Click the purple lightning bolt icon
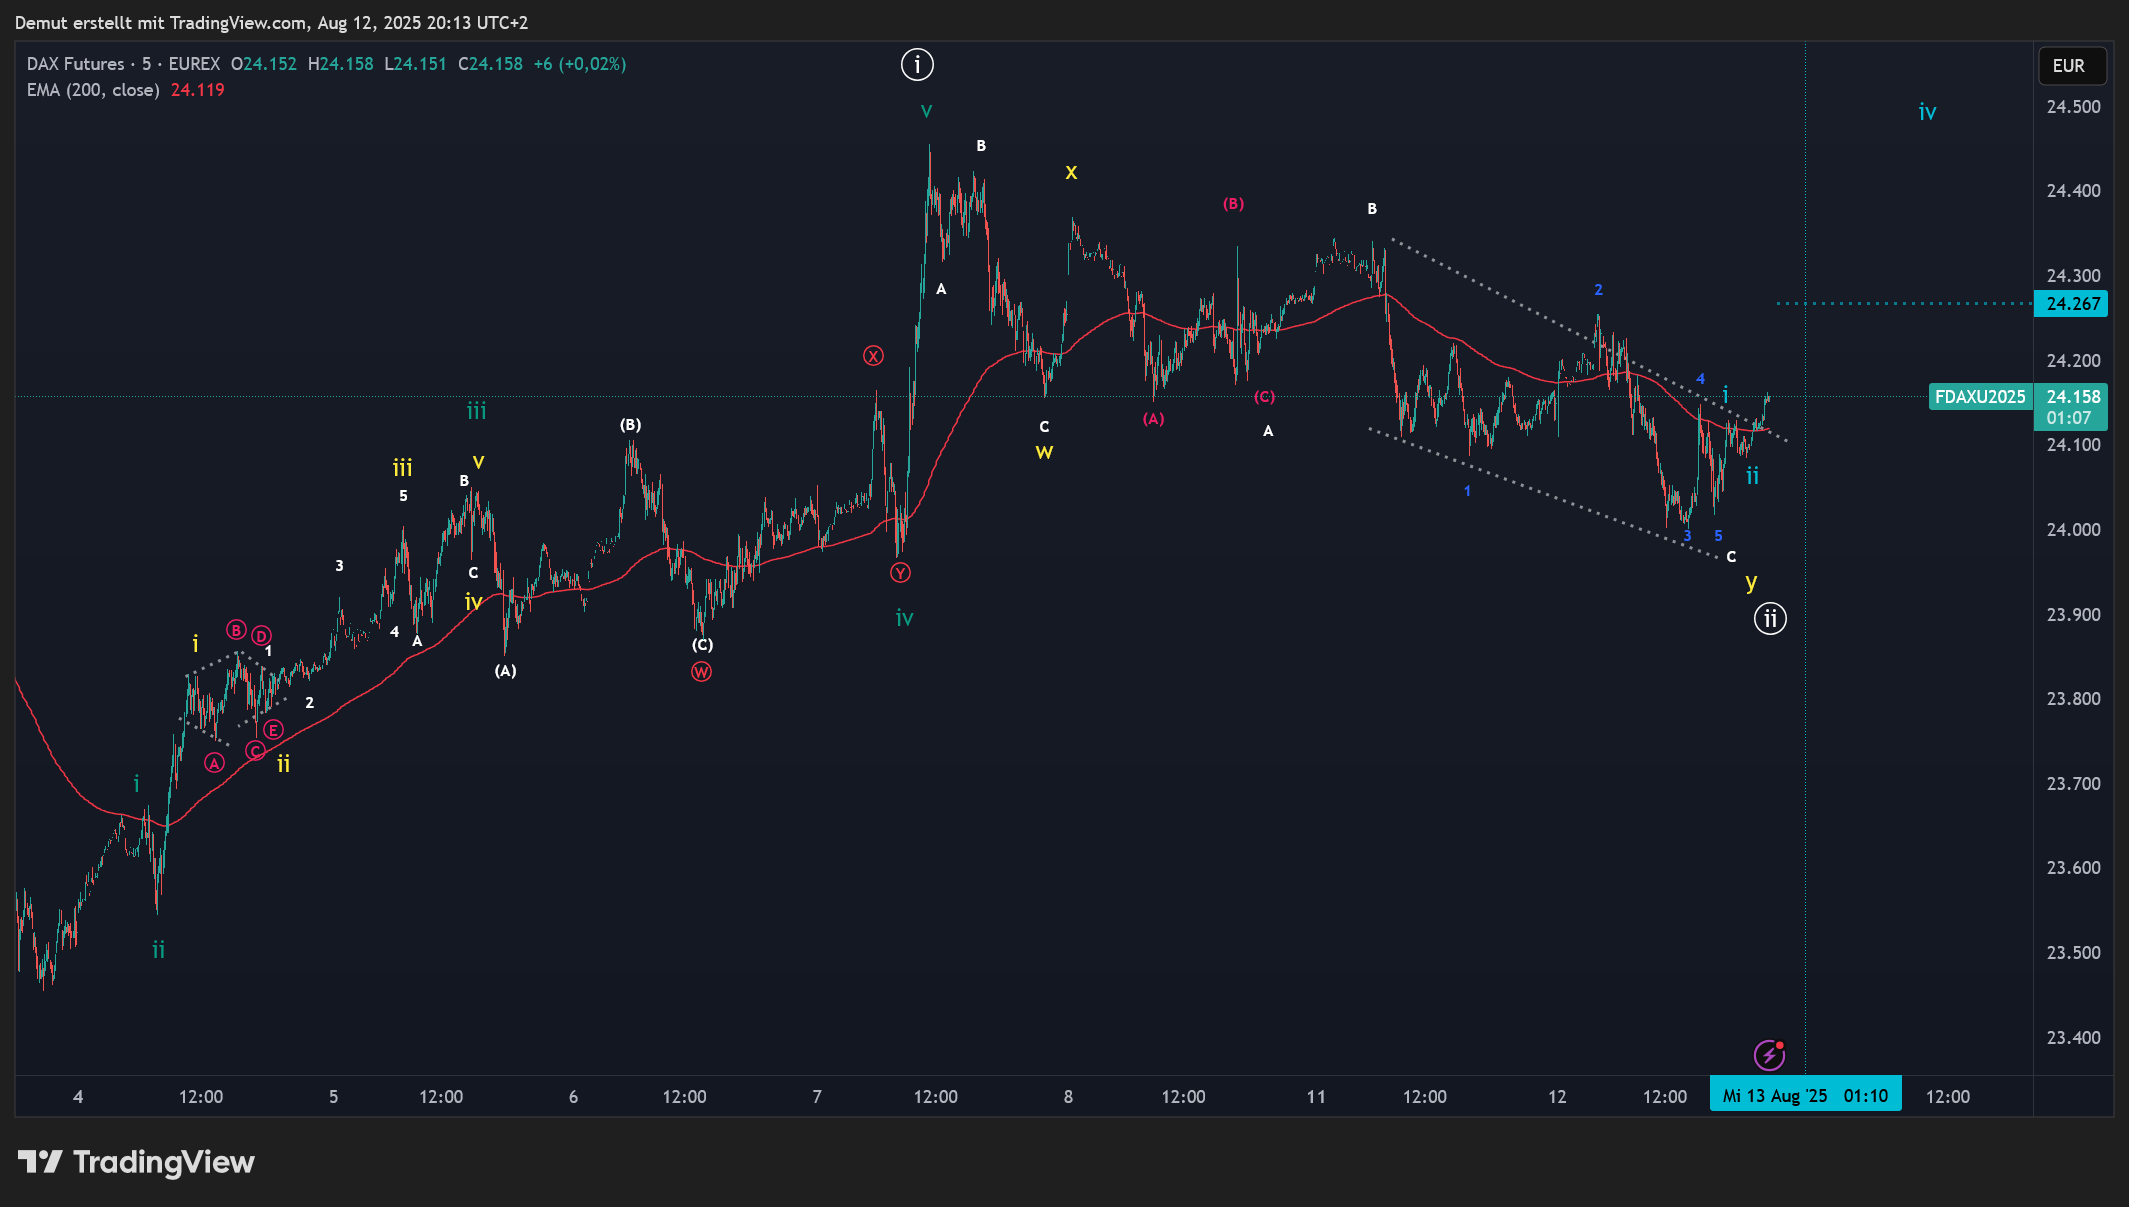 pyautogui.click(x=1769, y=1054)
